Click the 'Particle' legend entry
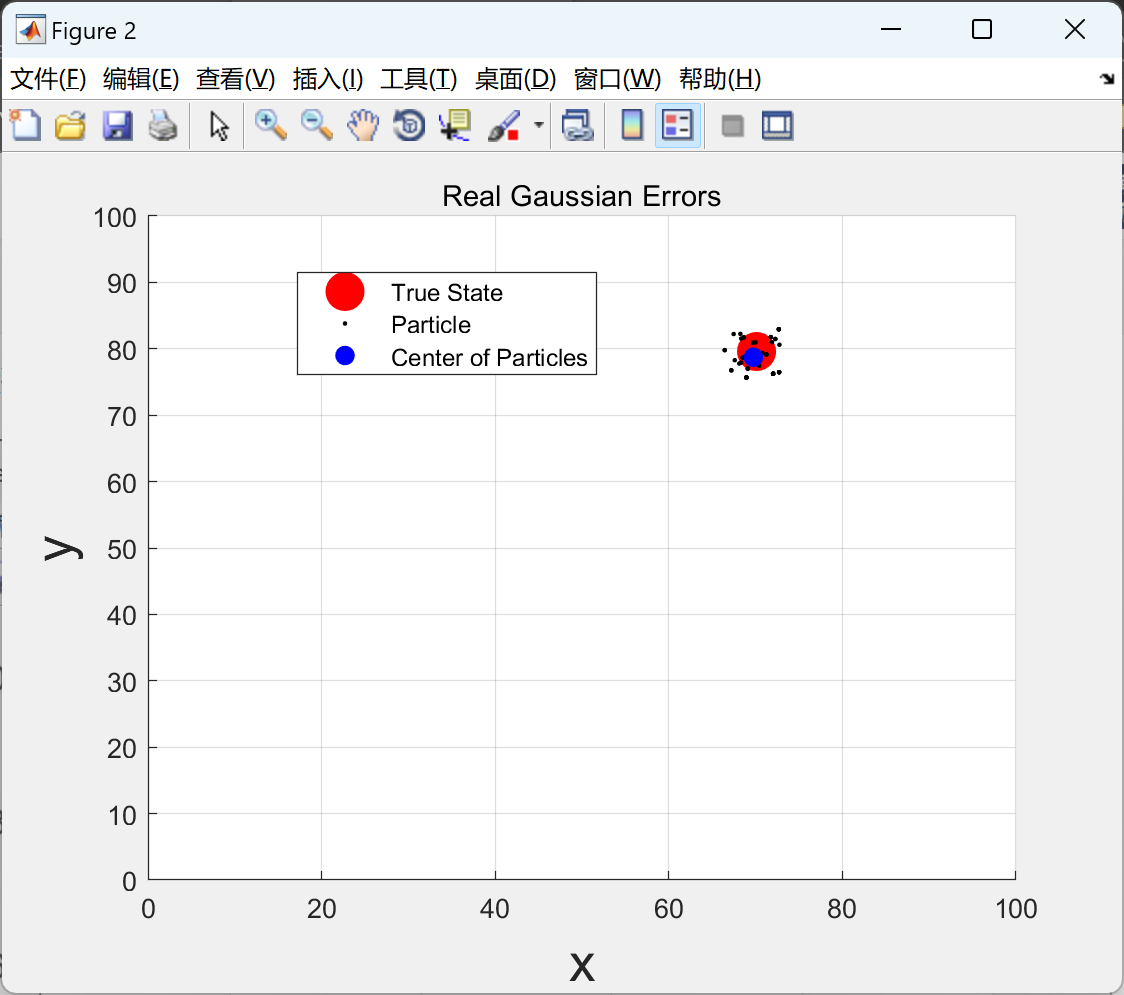 (x=431, y=325)
